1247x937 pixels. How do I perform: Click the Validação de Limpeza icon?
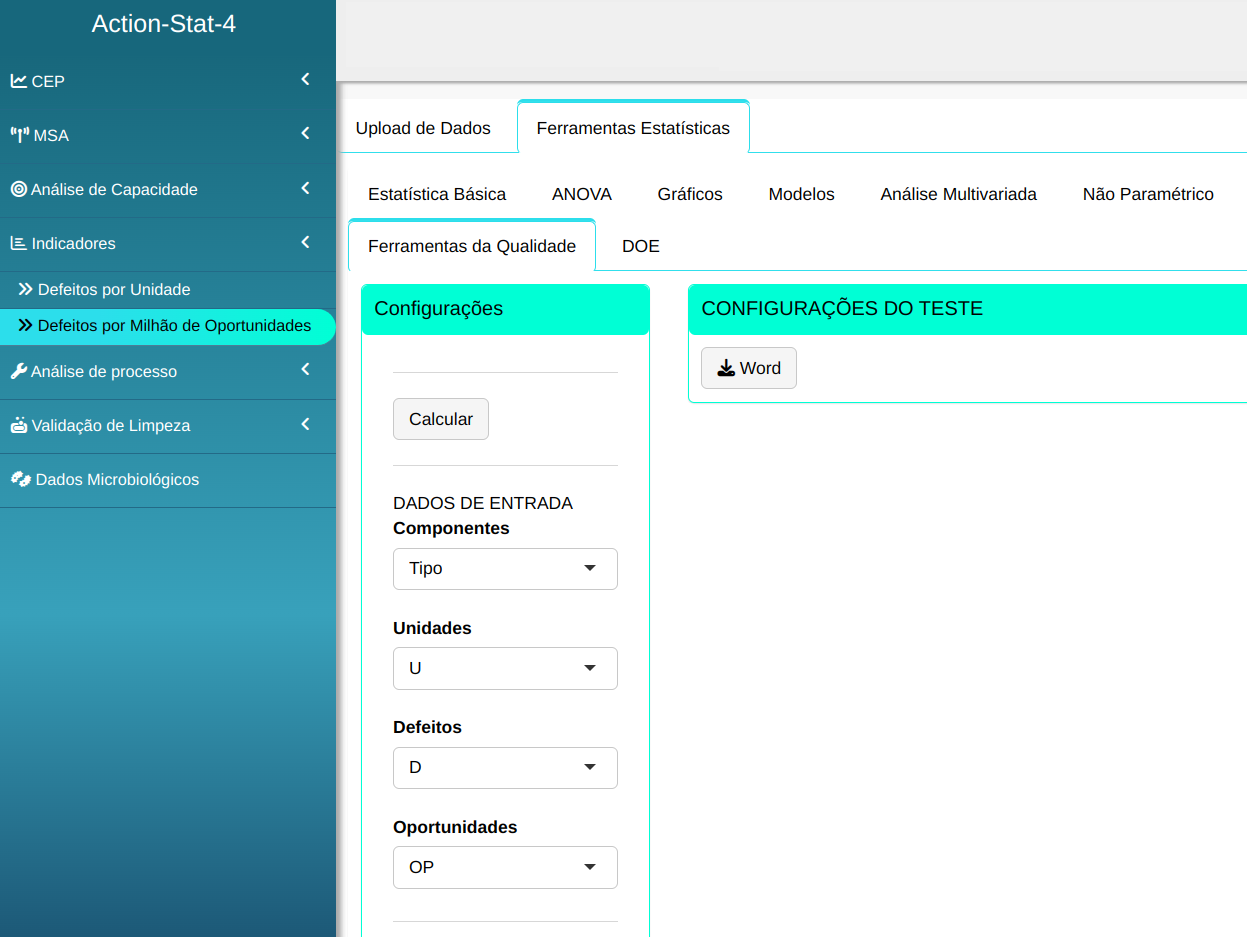pos(19,425)
